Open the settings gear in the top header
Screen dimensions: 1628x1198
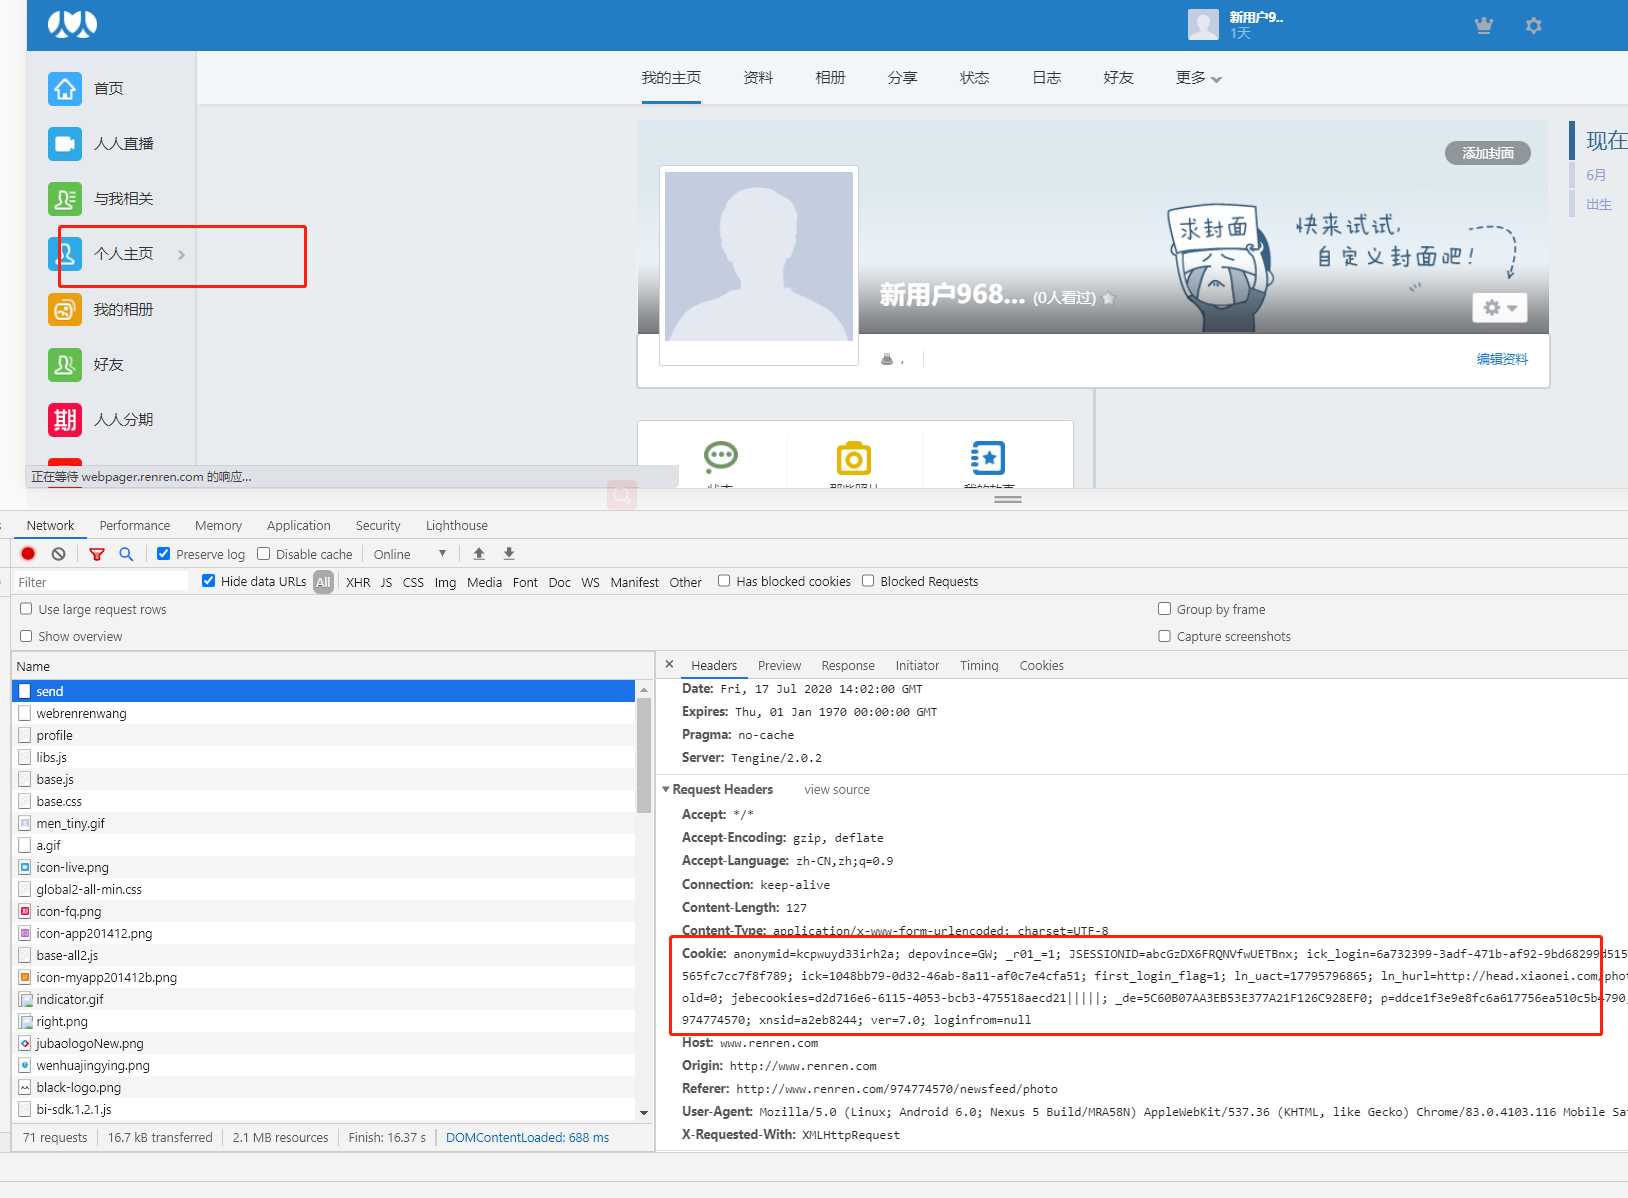[x=1533, y=26]
